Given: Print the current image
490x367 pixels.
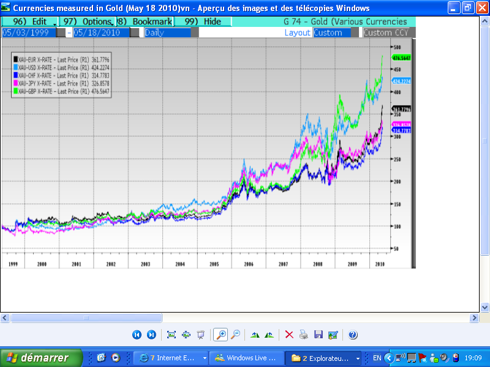Looking at the screenshot, I should click(x=303, y=335).
